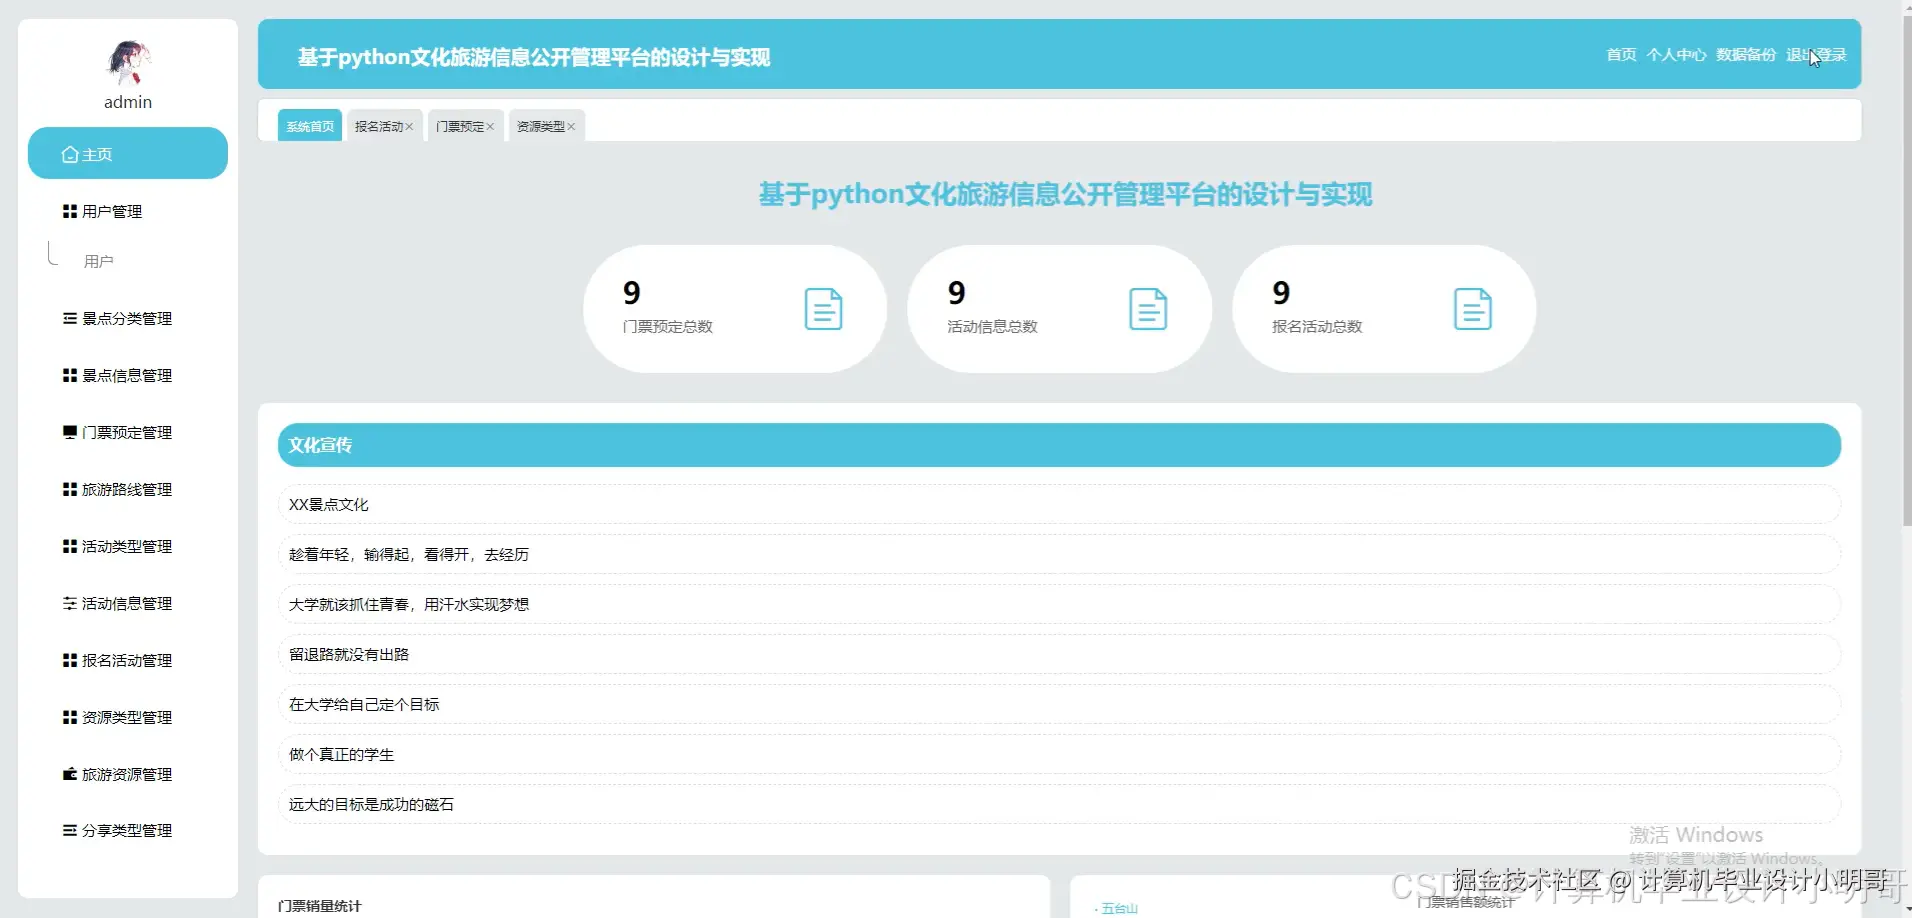Expand the 分享类型管理 menu

(128, 830)
